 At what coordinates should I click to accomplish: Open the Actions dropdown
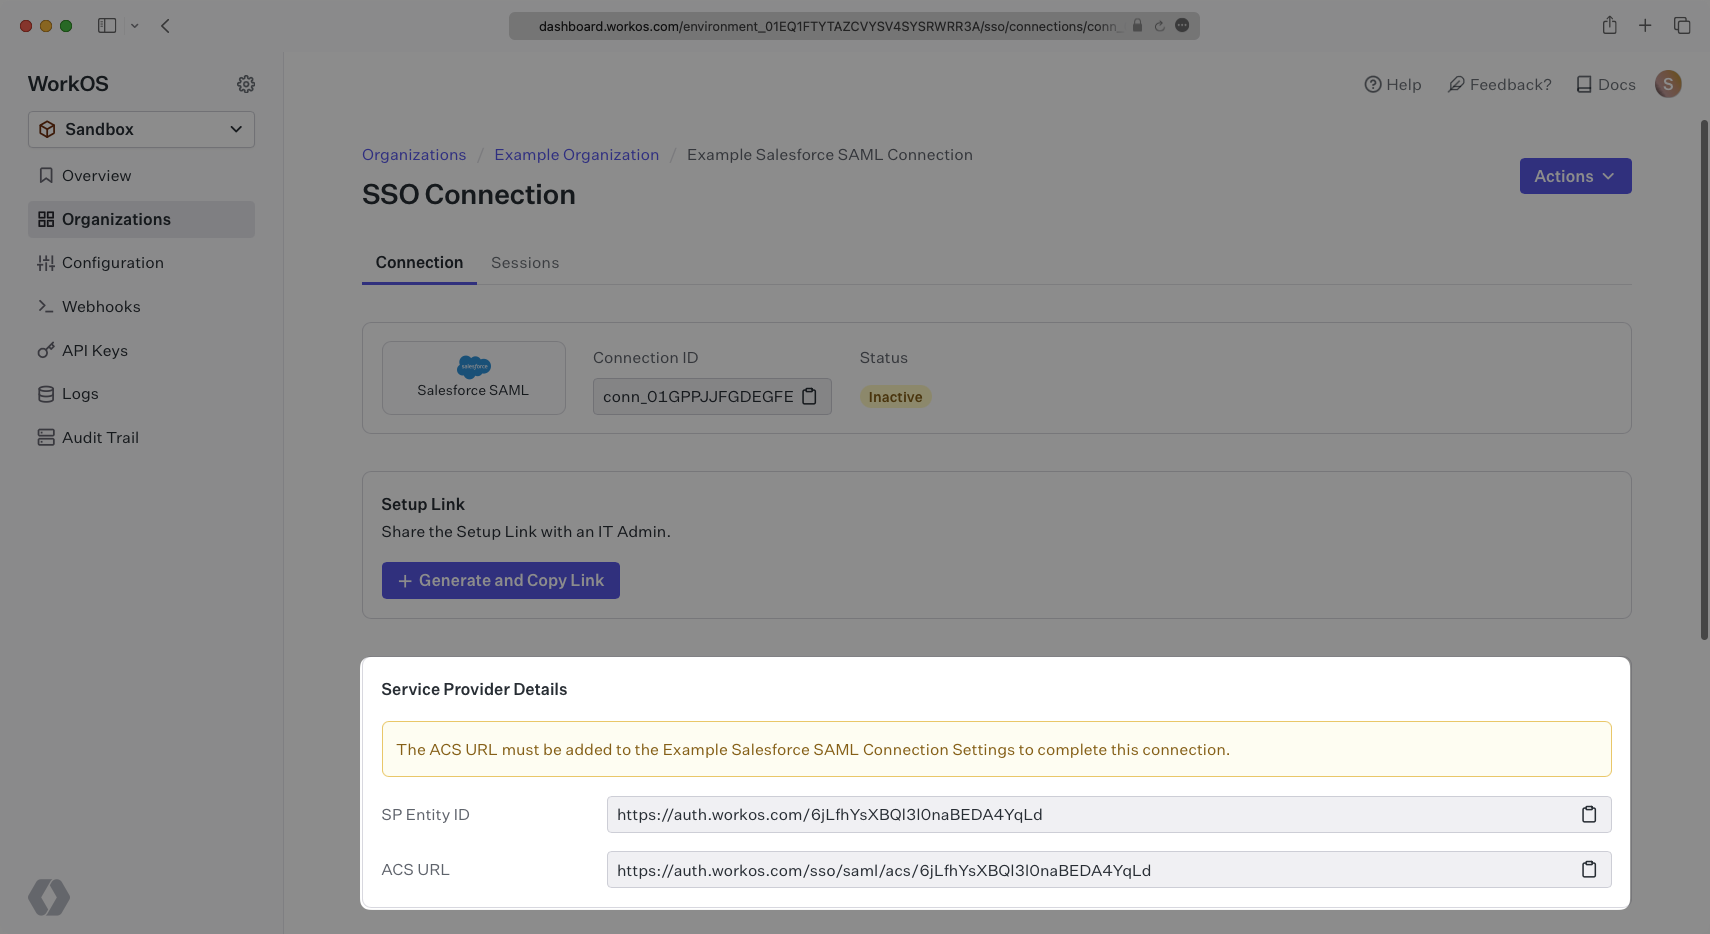pos(1574,176)
